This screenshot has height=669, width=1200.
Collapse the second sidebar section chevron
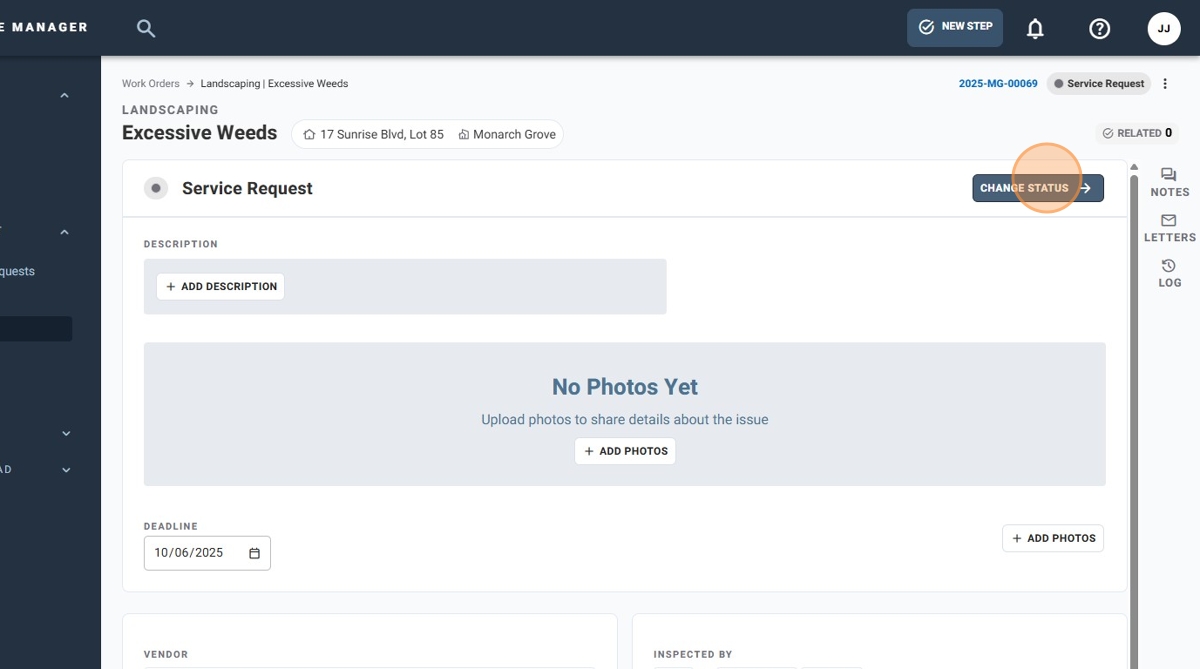click(64, 233)
